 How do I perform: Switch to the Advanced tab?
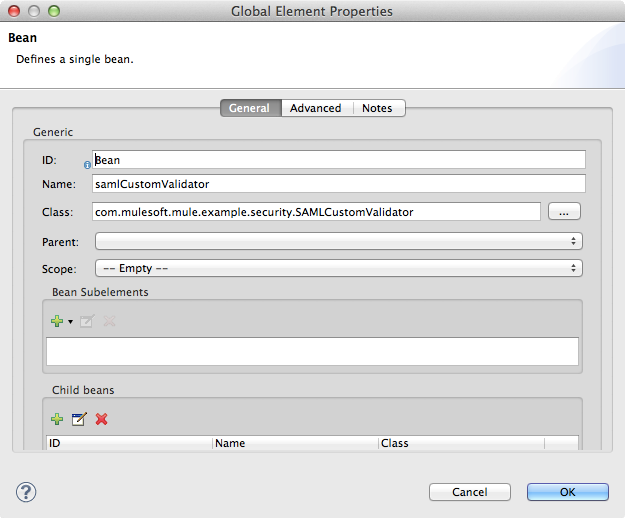tap(315, 108)
